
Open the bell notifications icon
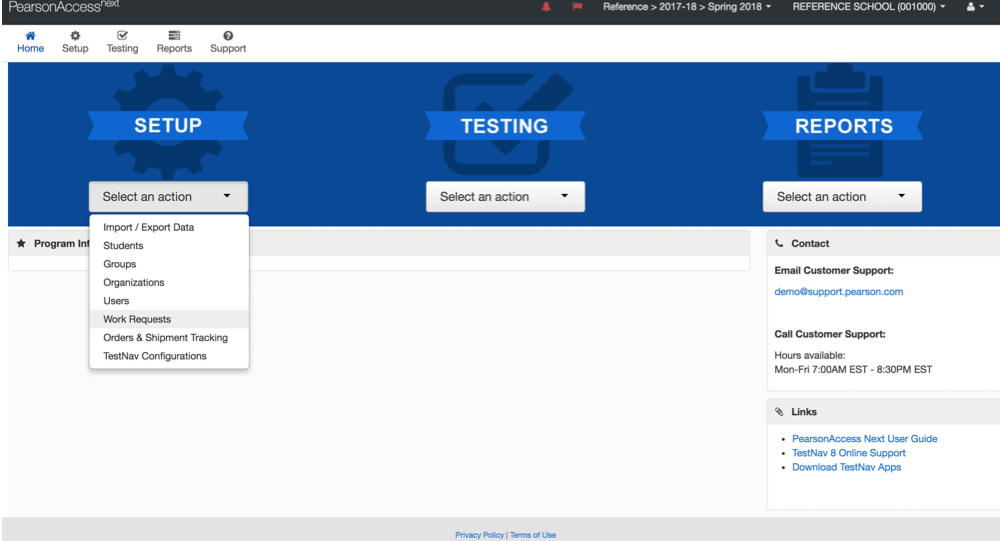coord(546,7)
